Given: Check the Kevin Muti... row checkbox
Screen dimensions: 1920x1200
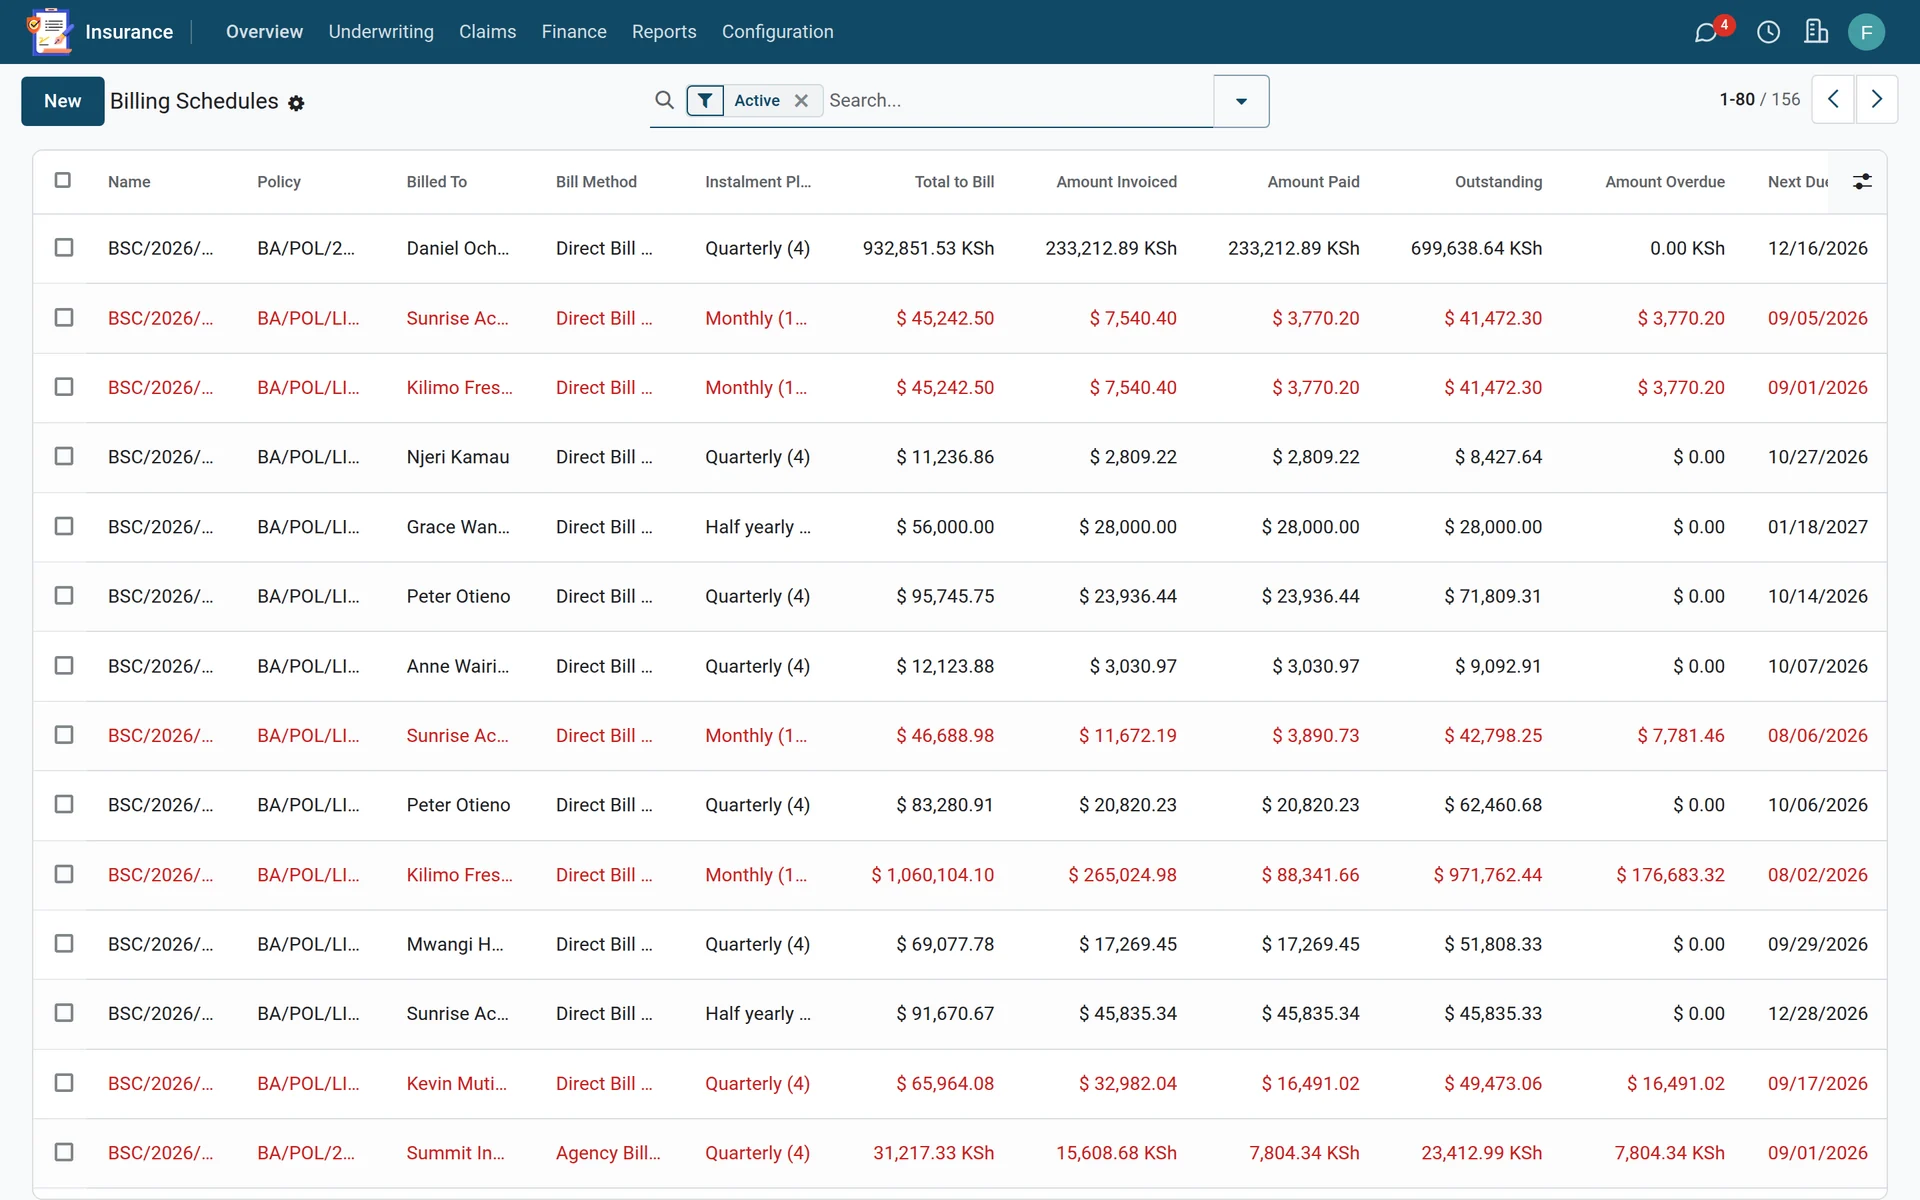Looking at the screenshot, I should (x=64, y=1082).
